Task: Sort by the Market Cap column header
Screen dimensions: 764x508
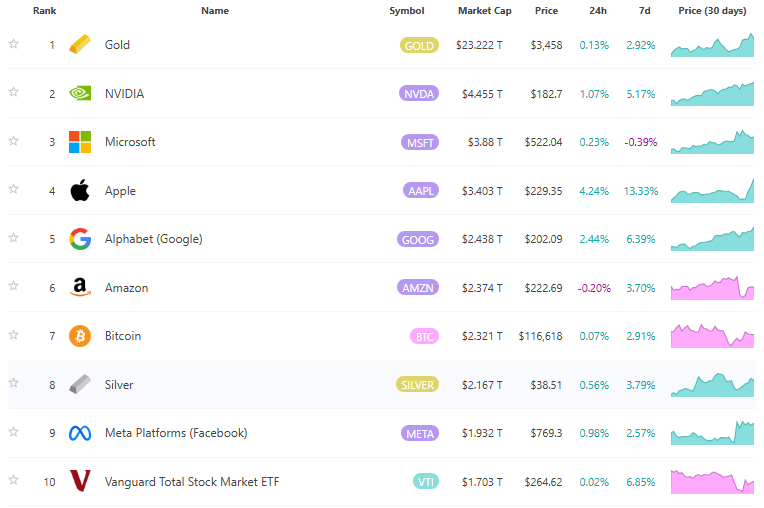Action: pos(485,11)
